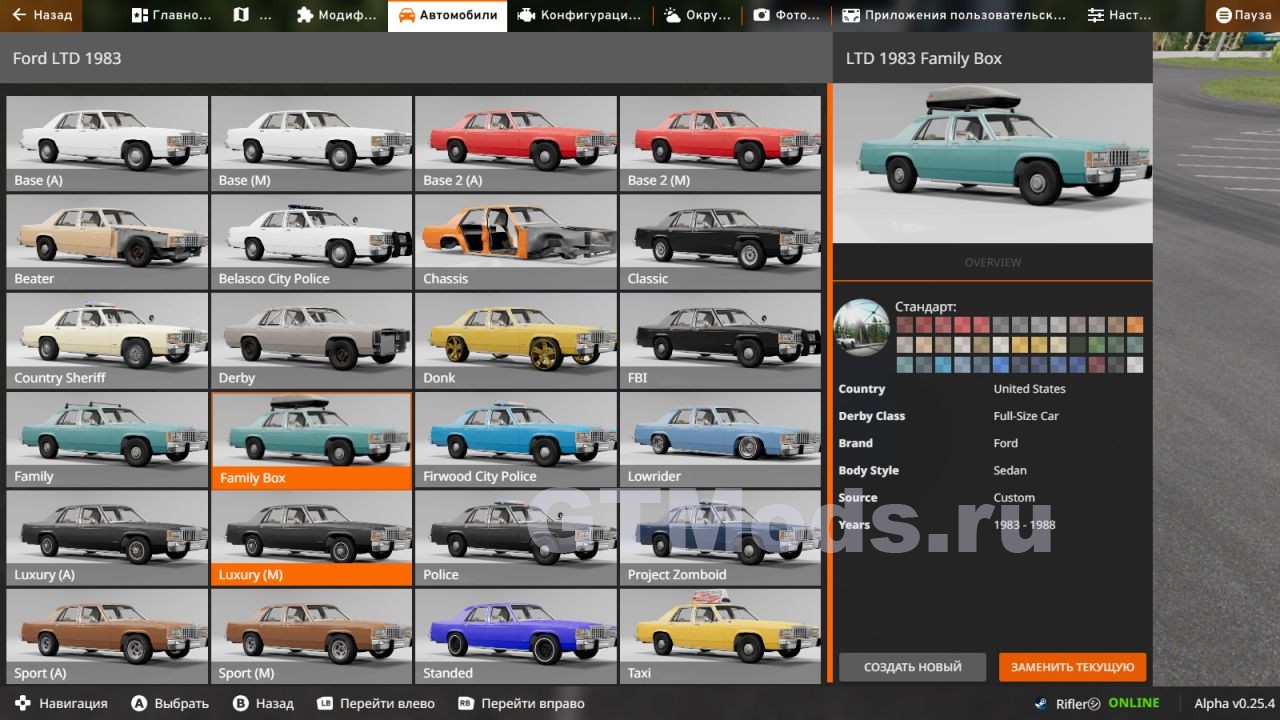Pick the Luxury (M) configuration

coord(312,537)
